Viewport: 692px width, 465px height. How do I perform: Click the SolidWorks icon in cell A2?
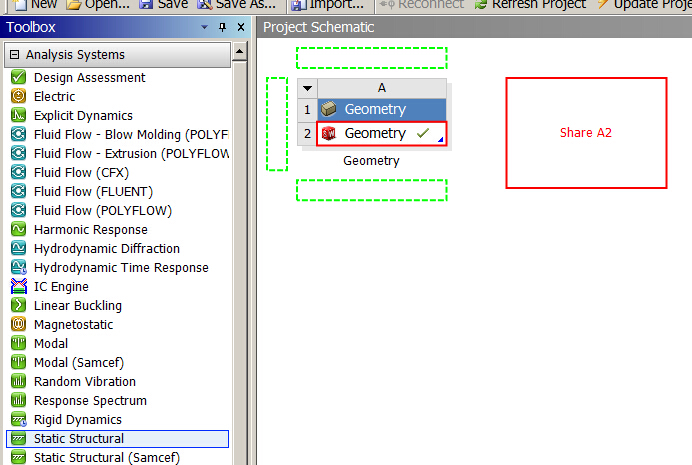pyautogui.click(x=328, y=133)
